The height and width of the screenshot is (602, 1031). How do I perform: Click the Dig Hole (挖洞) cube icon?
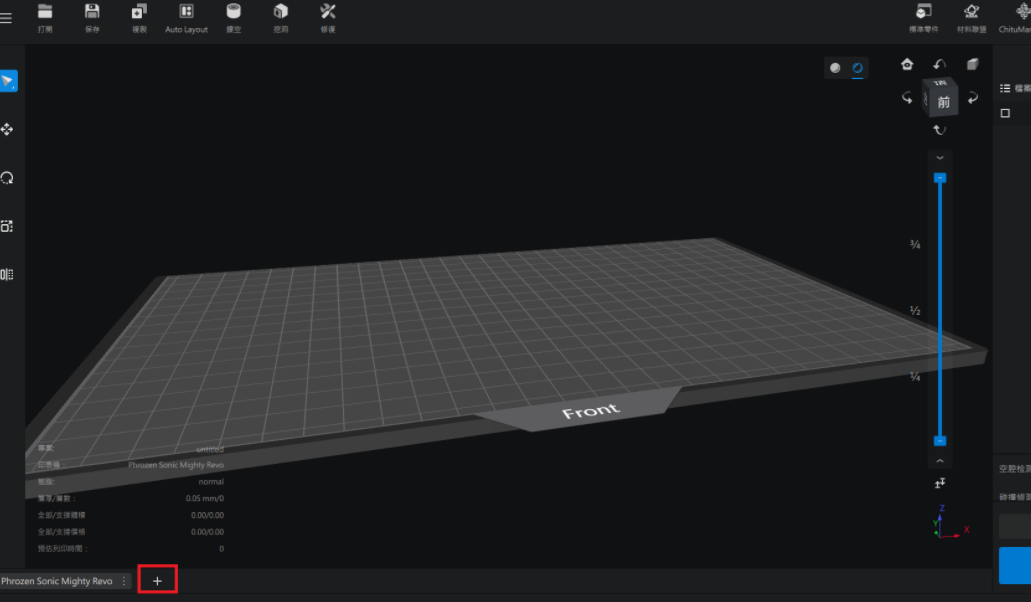281,12
